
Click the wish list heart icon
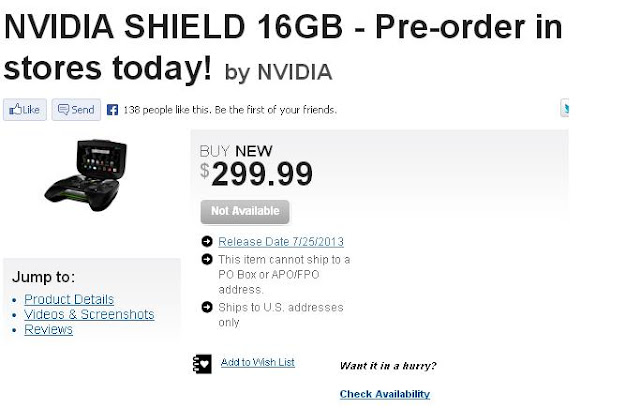pos(201,364)
